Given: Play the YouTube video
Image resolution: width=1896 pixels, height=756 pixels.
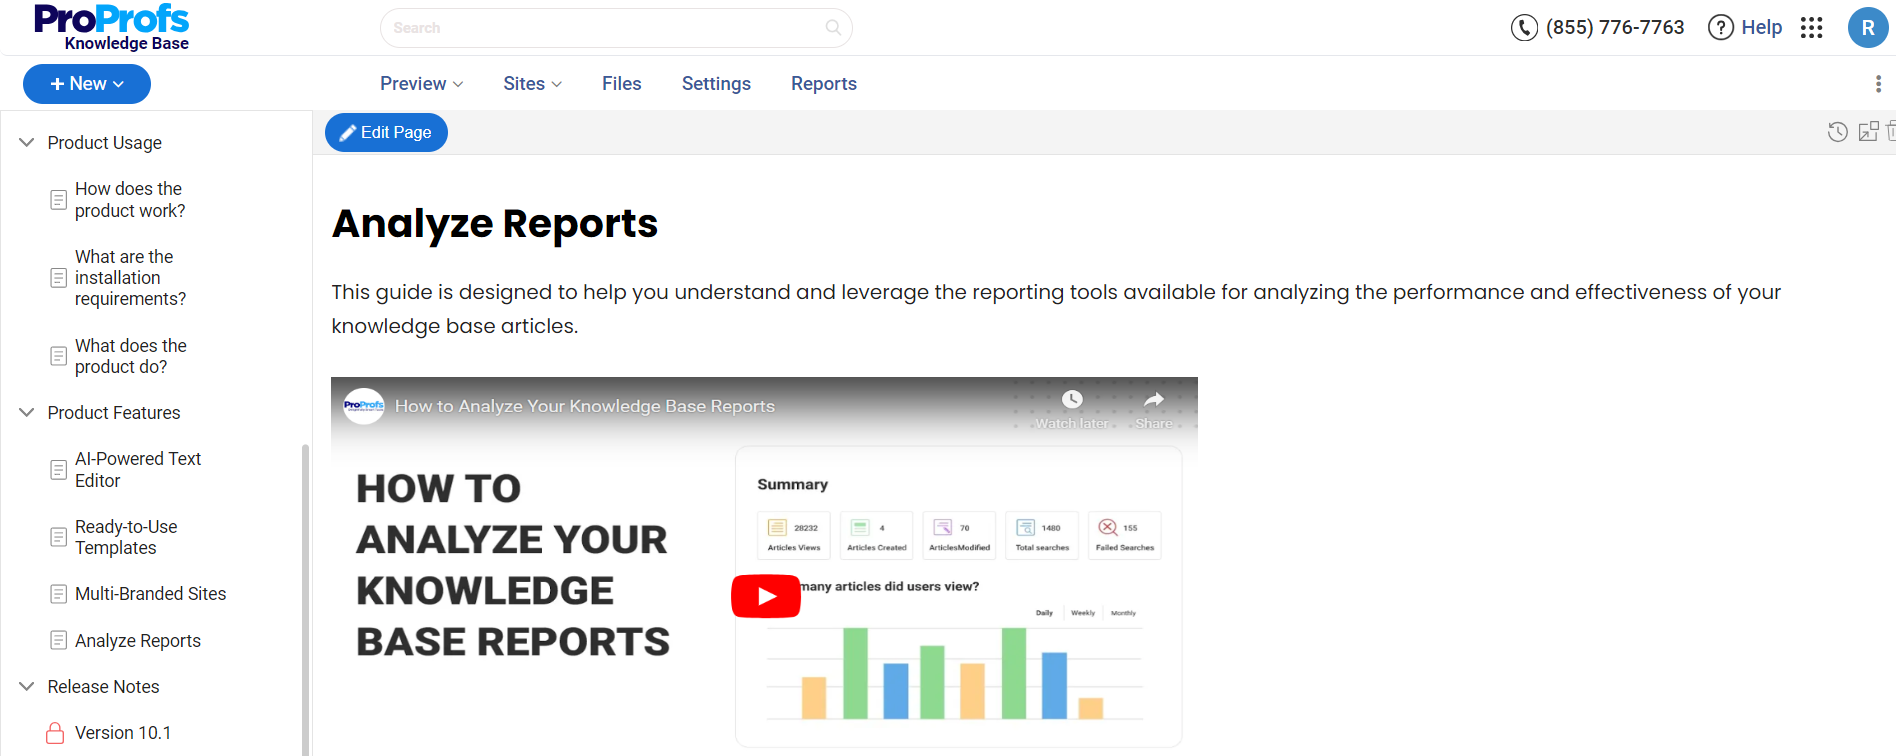Looking at the screenshot, I should 766,596.
